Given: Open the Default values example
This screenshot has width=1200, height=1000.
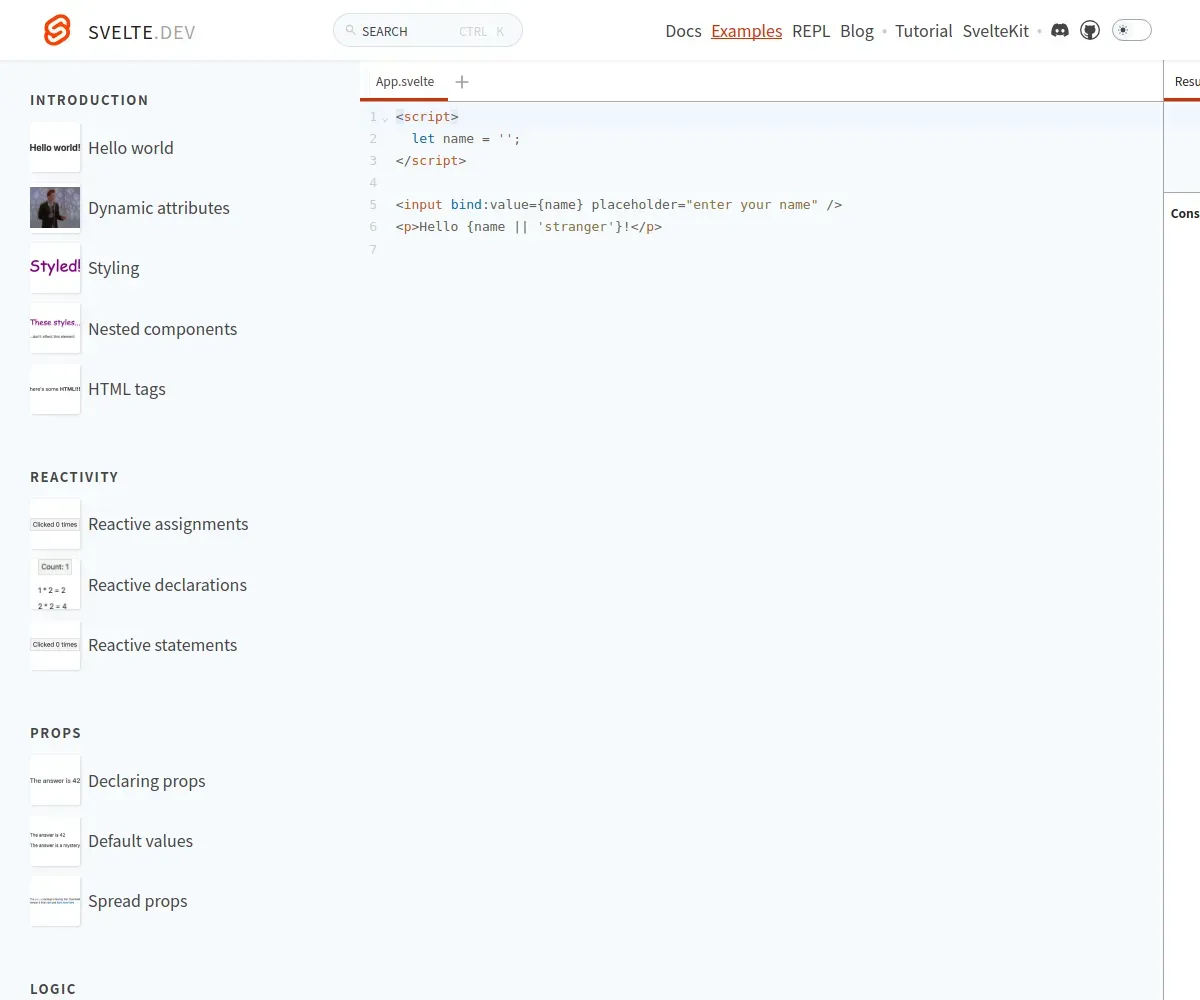Looking at the screenshot, I should (141, 841).
